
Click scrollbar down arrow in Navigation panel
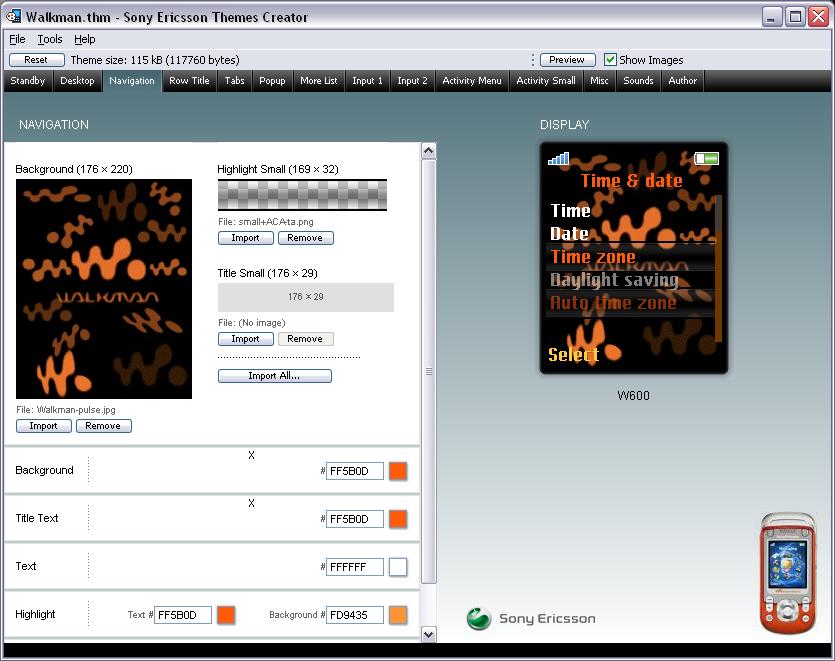click(429, 634)
